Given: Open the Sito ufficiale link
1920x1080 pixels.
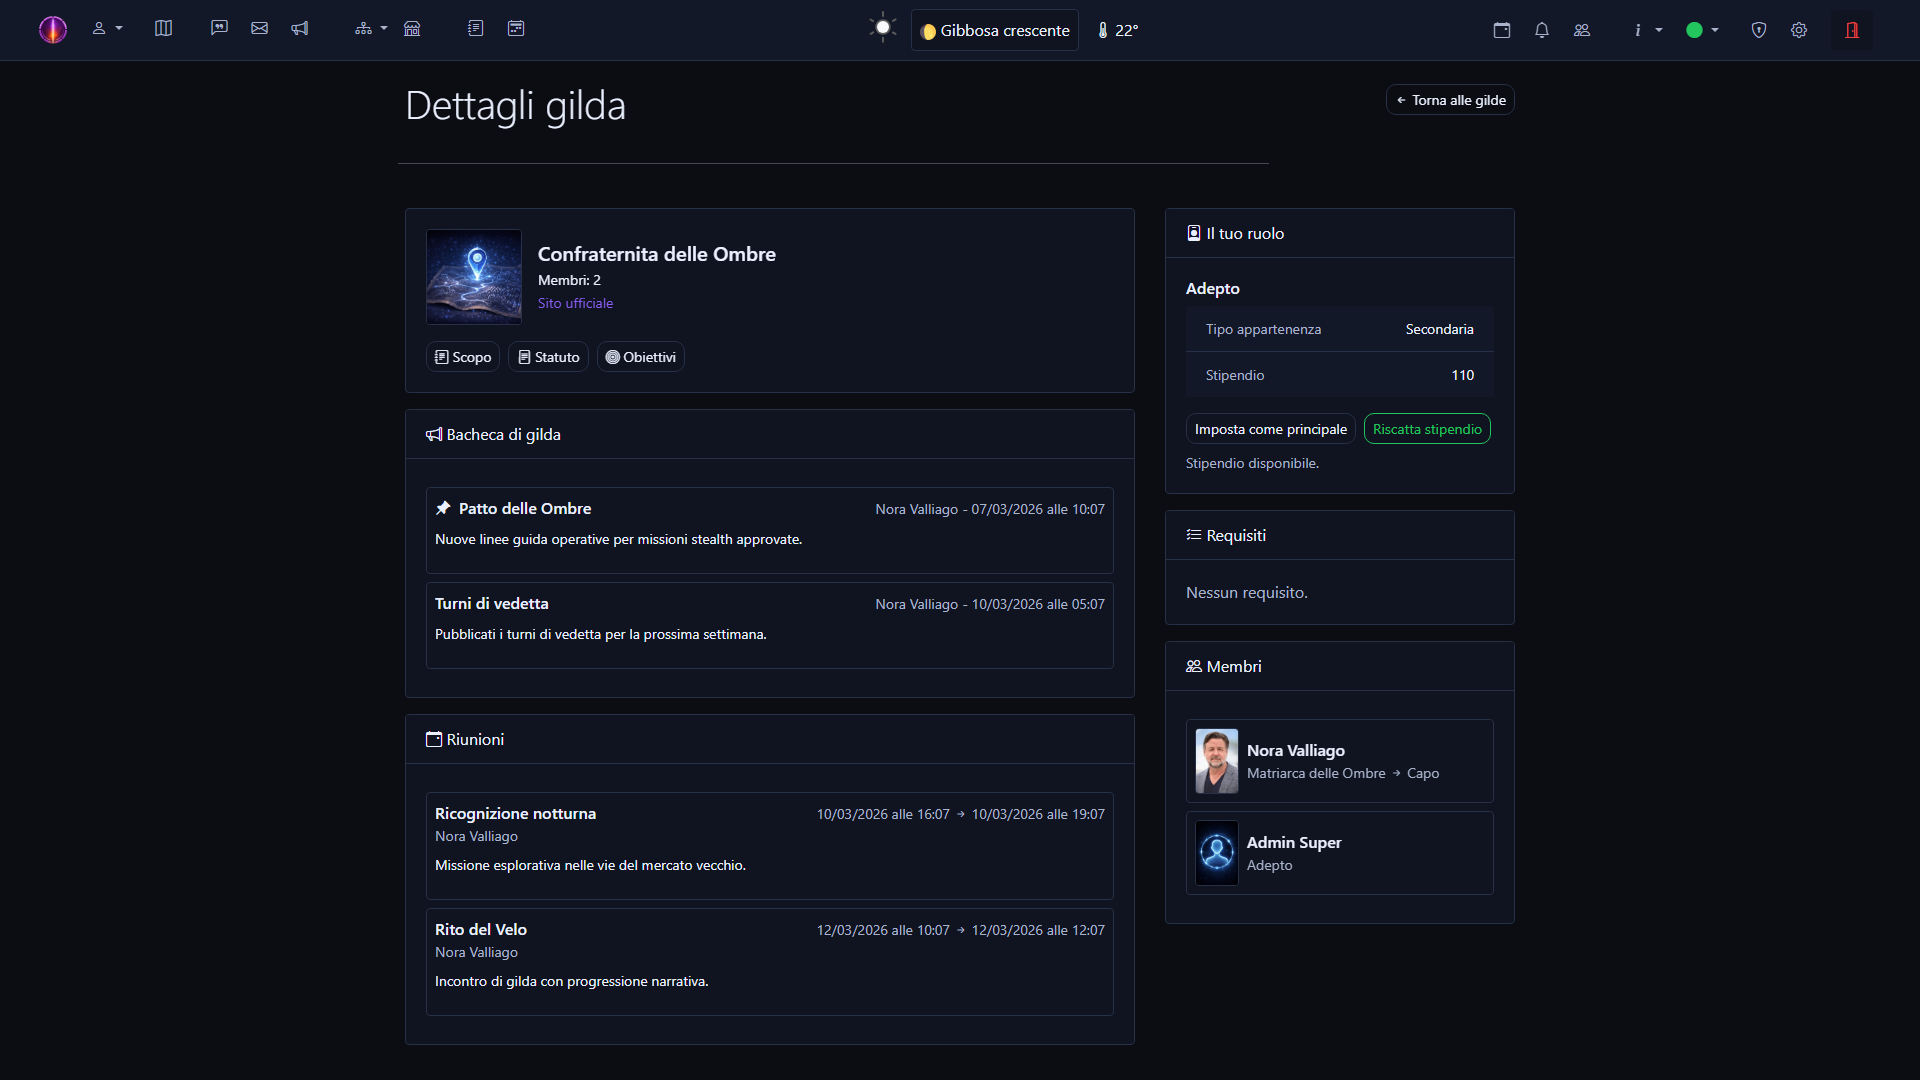Looking at the screenshot, I should [575, 303].
